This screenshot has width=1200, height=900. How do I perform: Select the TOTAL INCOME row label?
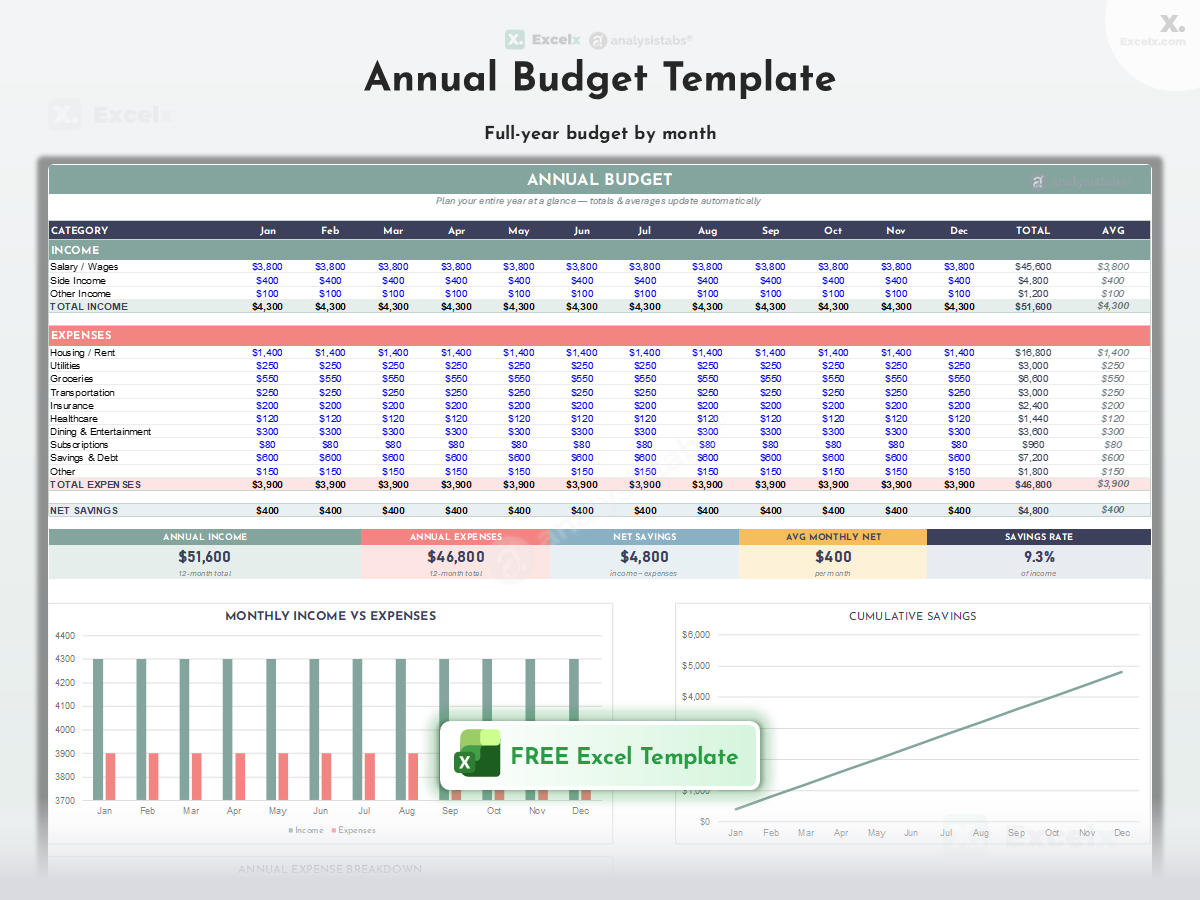click(89, 307)
